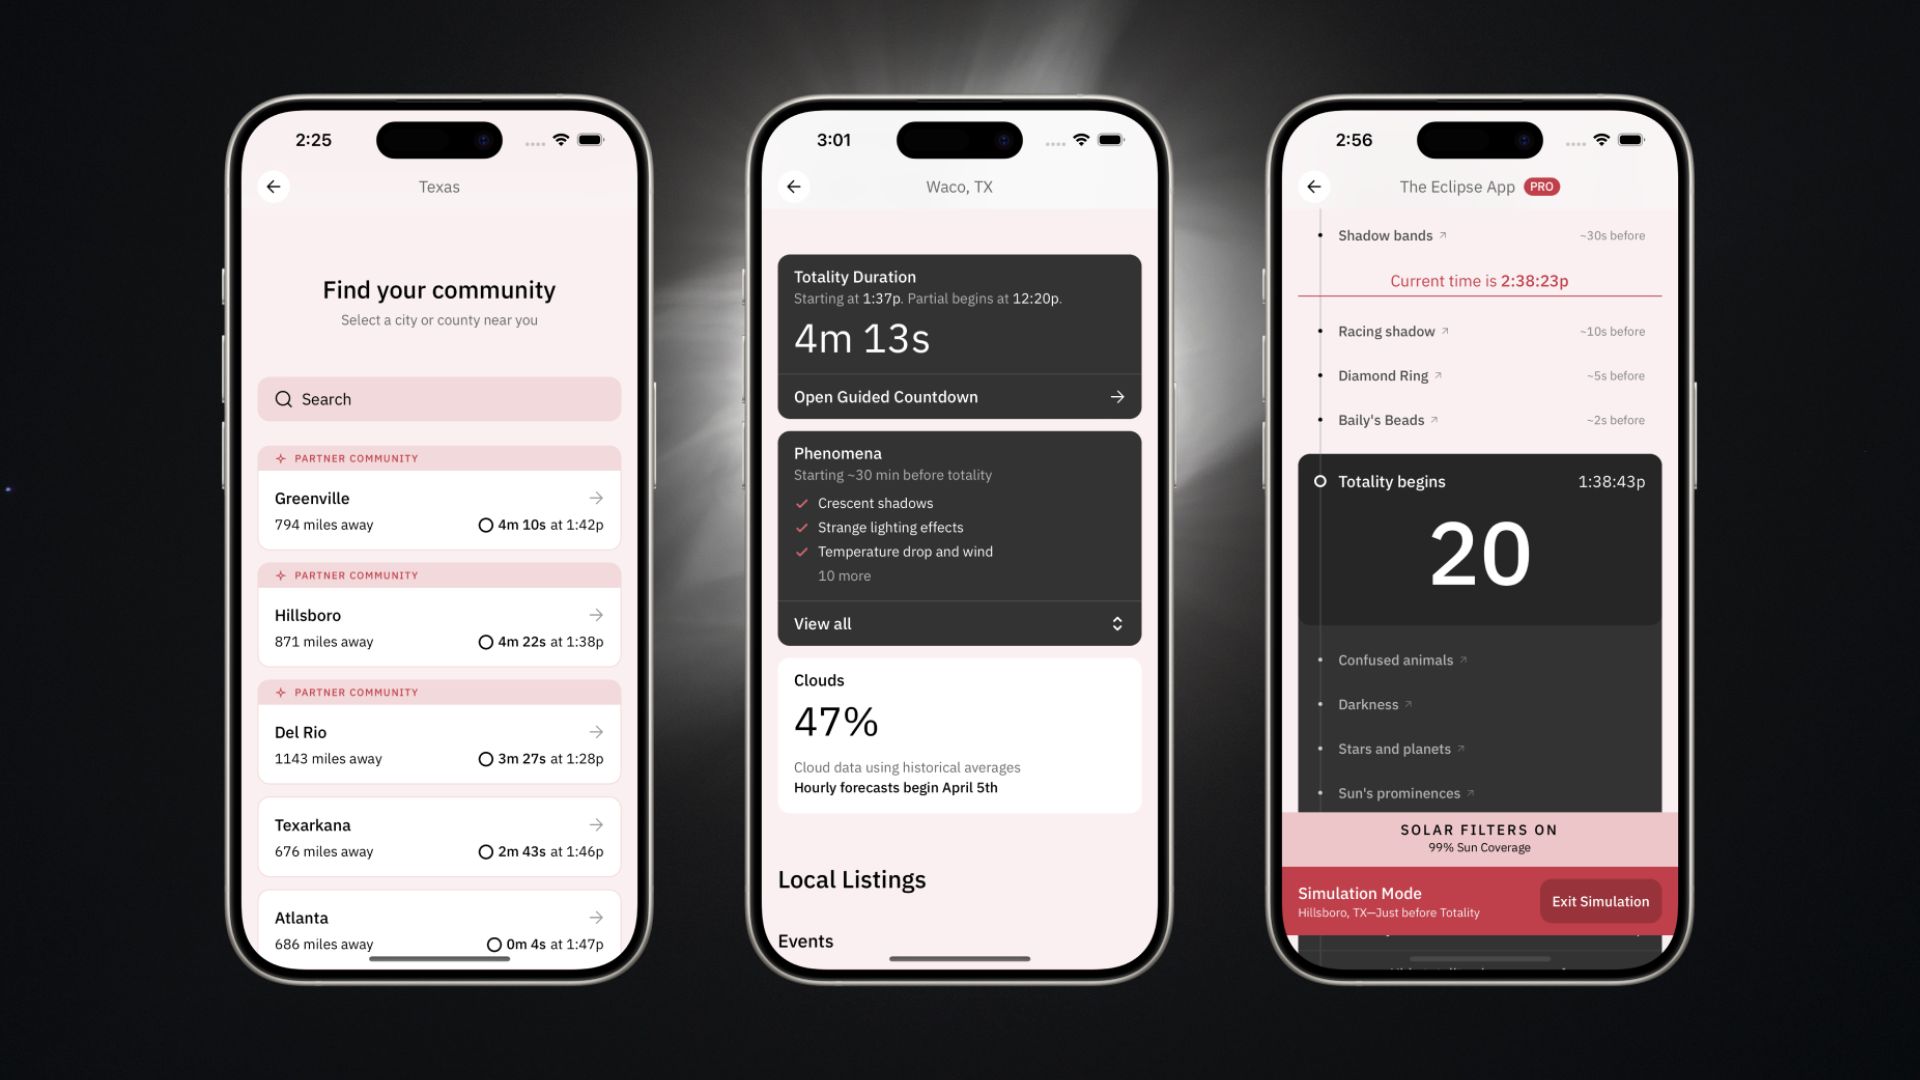Viewport: 1920px width, 1080px height.
Task: Tap the search input field
Action: pyautogui.click(x=438, y=398)
